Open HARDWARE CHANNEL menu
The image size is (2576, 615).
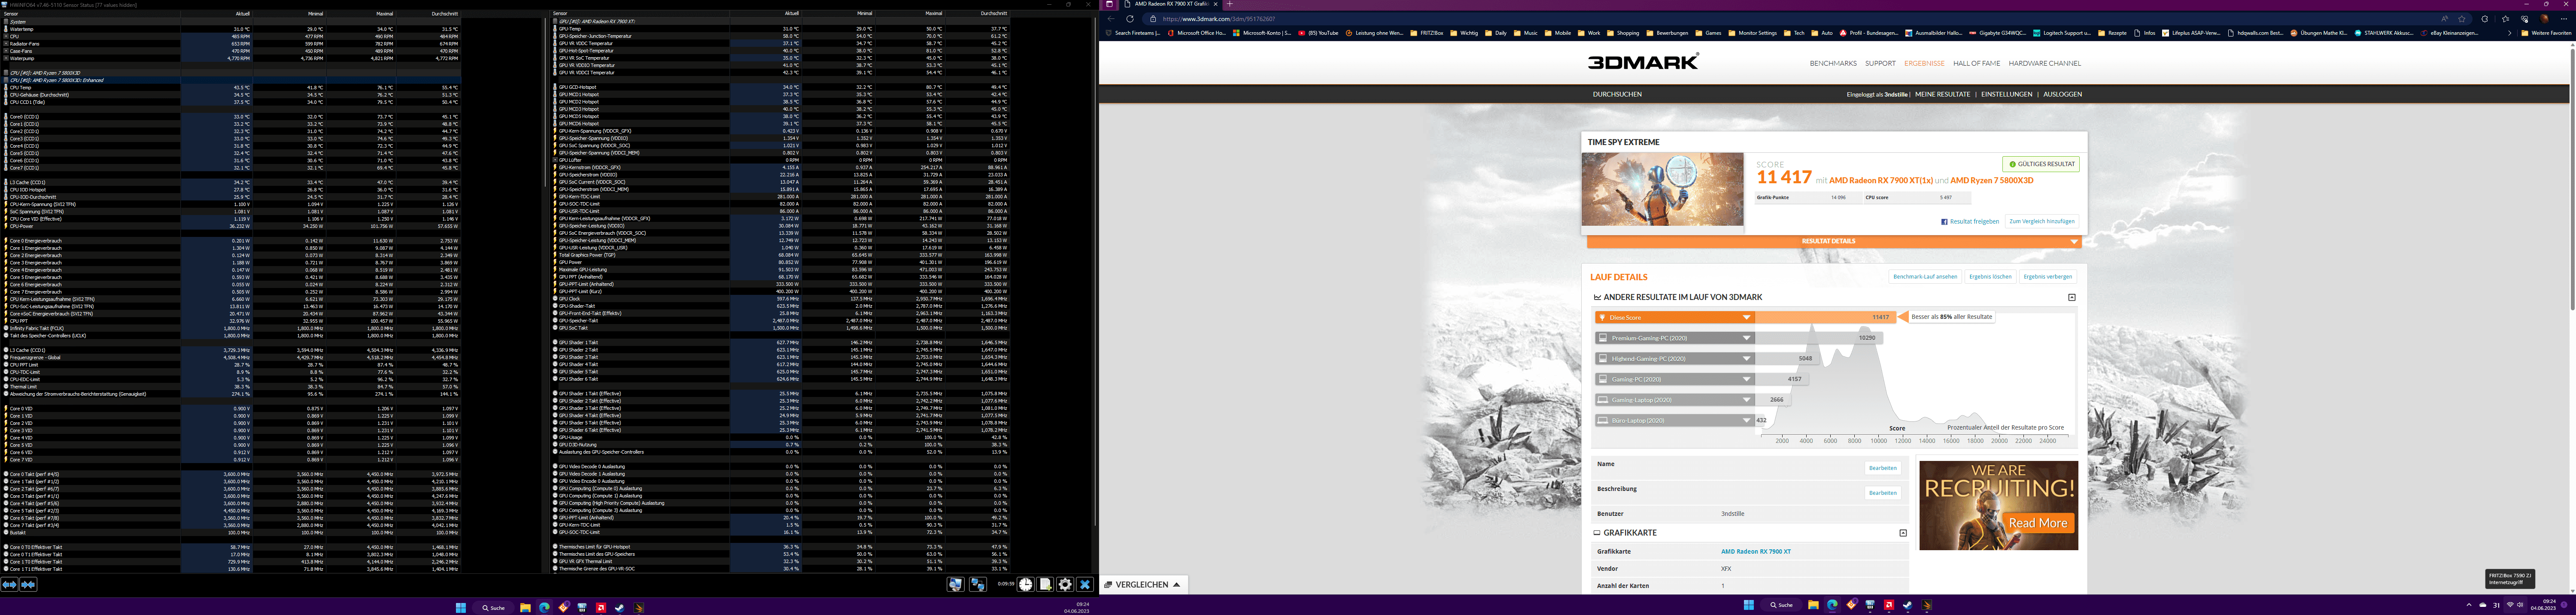(2045, 63)
